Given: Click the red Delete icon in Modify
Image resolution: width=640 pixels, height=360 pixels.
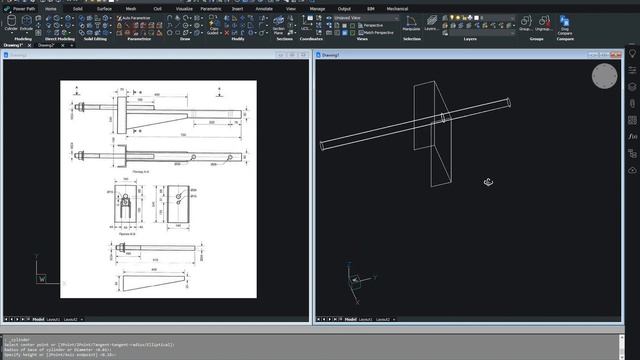Looking at the screenshot, I should point(227,33).
